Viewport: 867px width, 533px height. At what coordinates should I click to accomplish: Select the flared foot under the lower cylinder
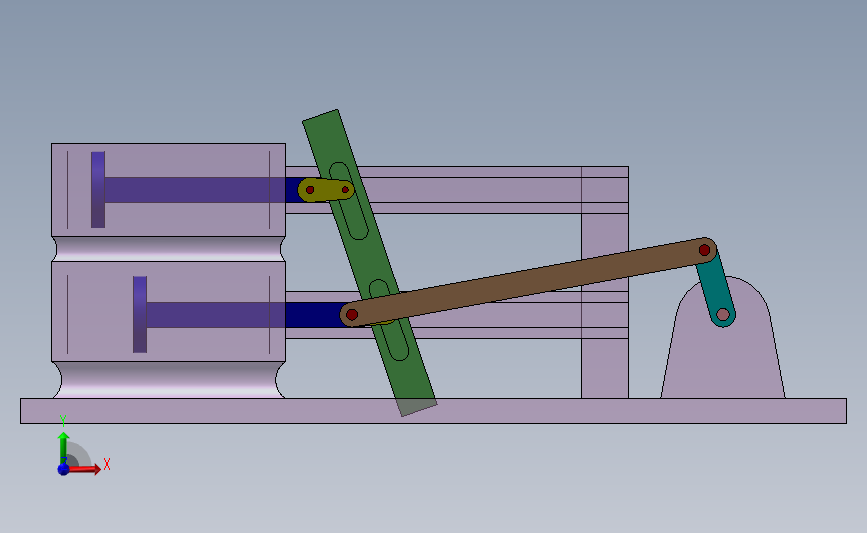169,380
